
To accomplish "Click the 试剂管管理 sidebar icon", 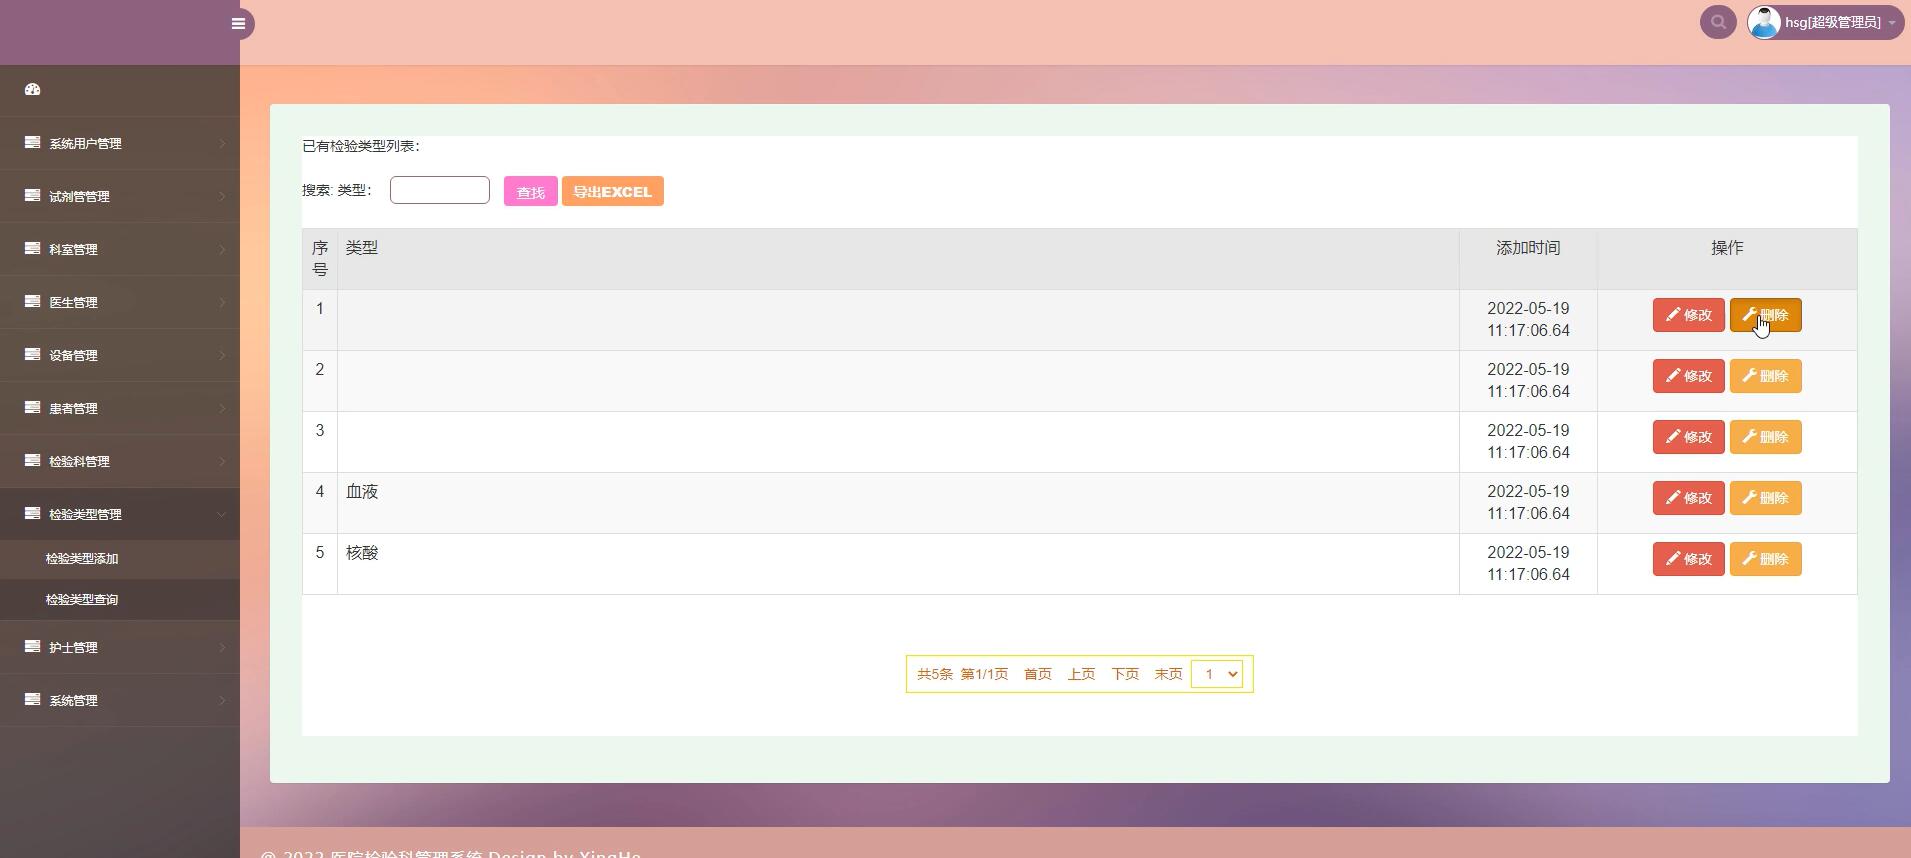I will tap(32, 196).
